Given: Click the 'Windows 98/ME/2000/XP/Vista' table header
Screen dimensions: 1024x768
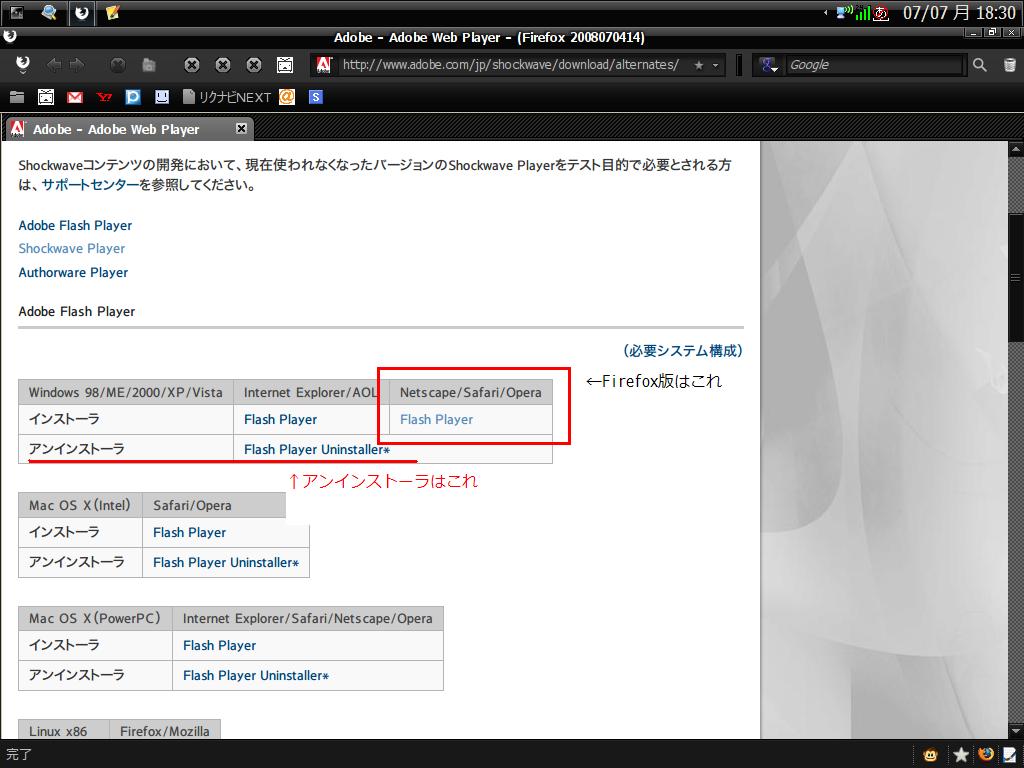Looking at the screenshot, I should [125, 392].
